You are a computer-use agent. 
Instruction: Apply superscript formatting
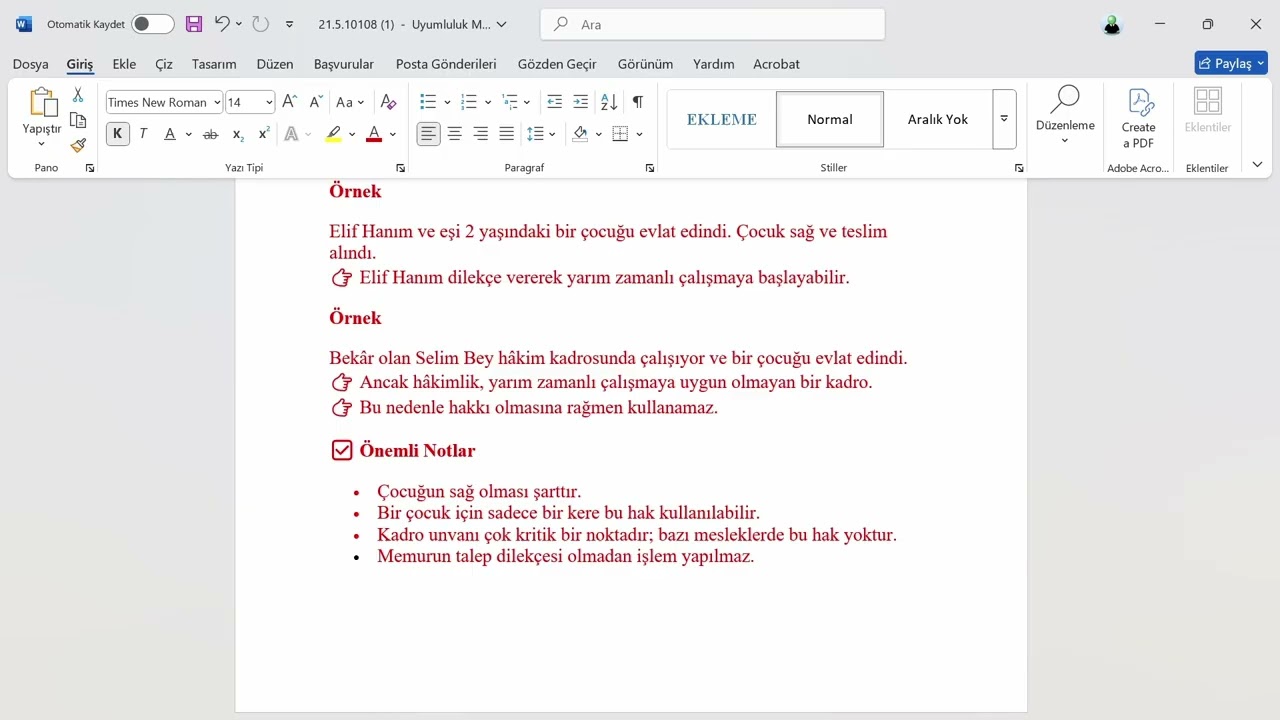coord(264,134)
